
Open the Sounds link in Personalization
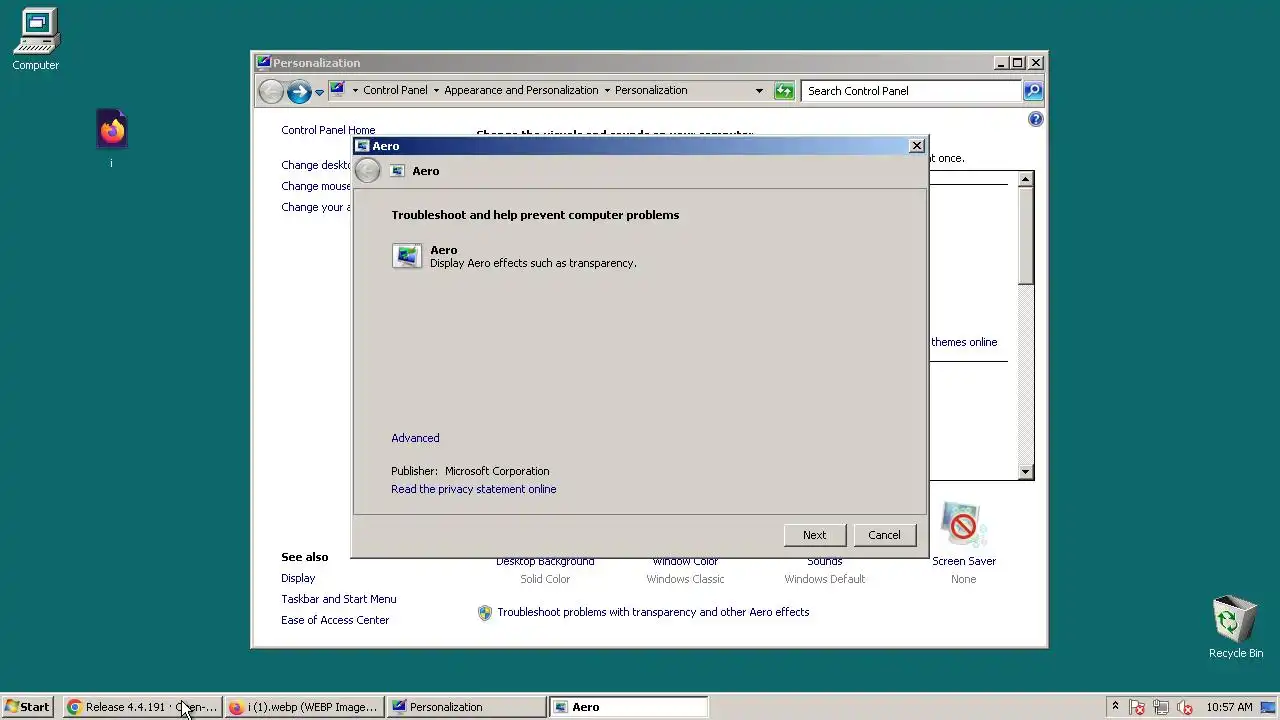825,562
